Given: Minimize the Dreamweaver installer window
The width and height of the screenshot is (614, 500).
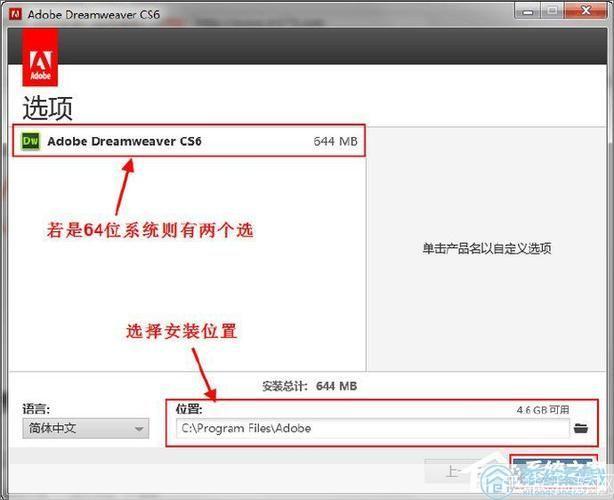Looking at the screenshot, I should [x=527, y=11].
